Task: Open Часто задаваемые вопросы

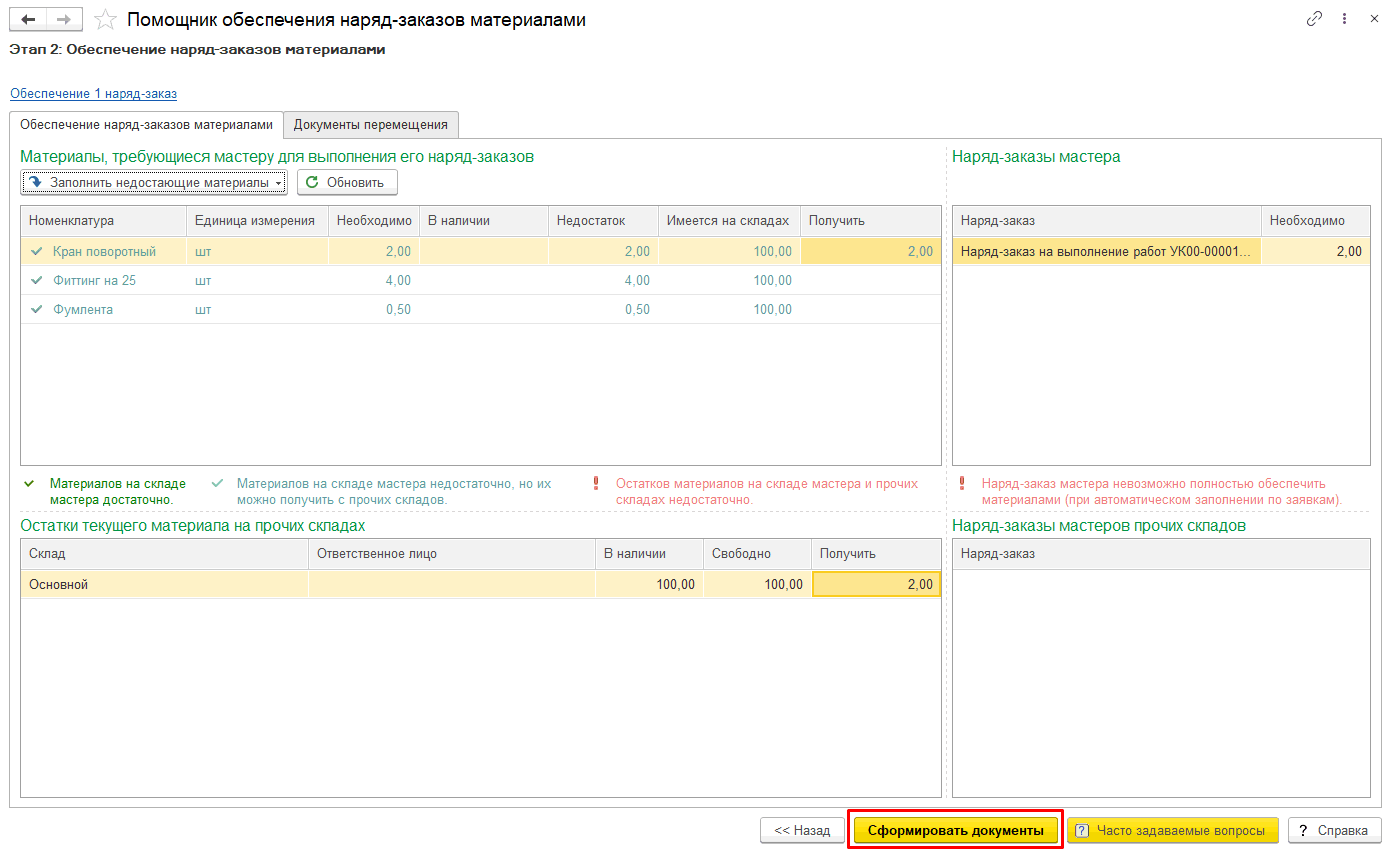Action: (x=1172, y=830)
